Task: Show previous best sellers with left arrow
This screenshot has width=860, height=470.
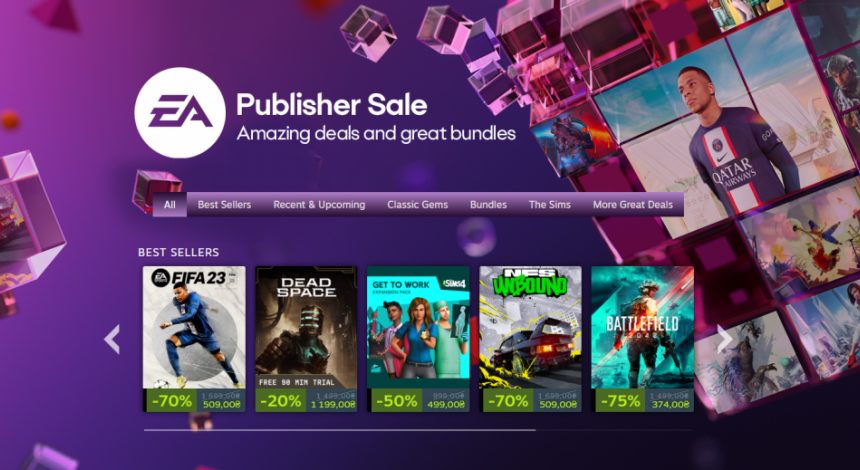Action: pos(112,339)
